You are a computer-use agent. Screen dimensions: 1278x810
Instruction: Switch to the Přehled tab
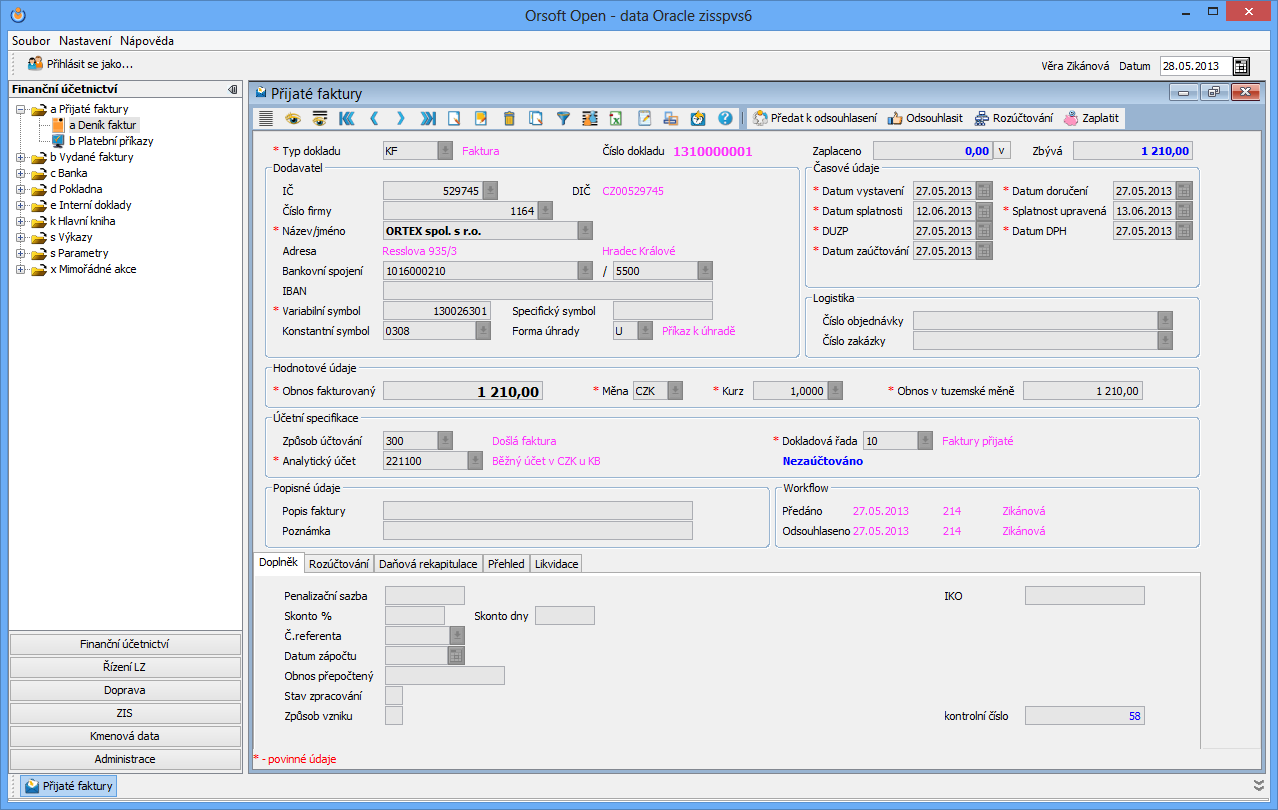506,564
